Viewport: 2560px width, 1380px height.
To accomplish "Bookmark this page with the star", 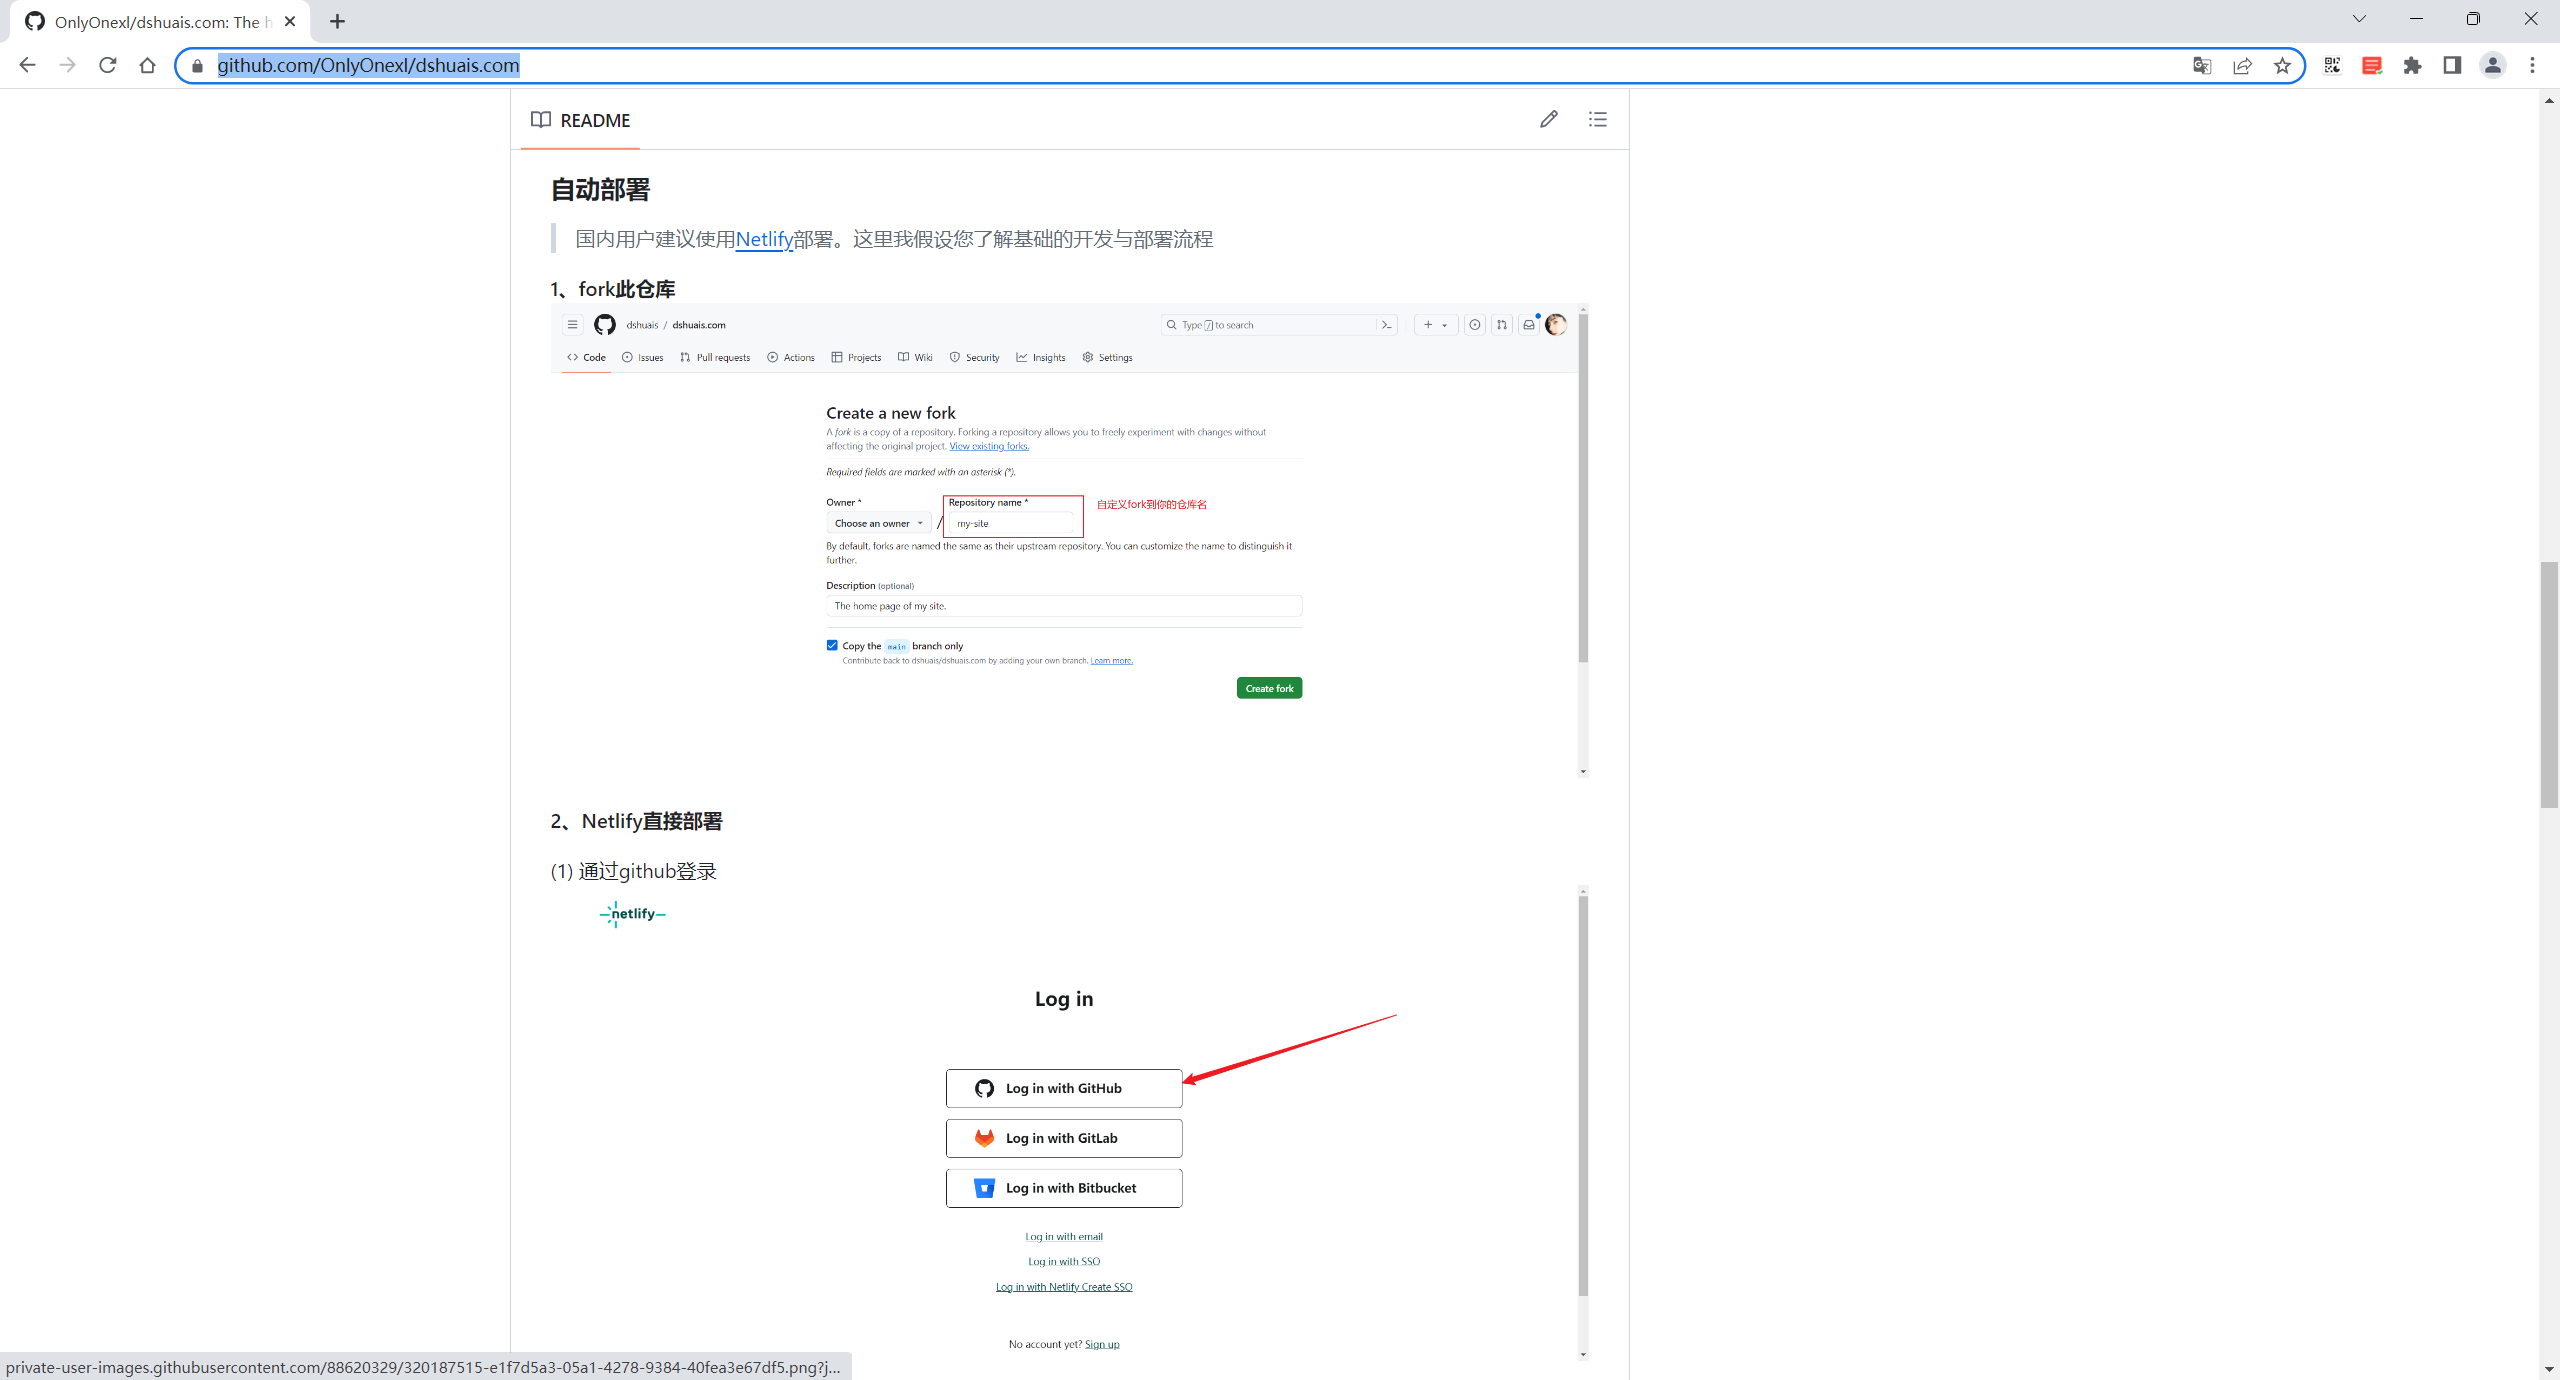I will pos(2282,65).
